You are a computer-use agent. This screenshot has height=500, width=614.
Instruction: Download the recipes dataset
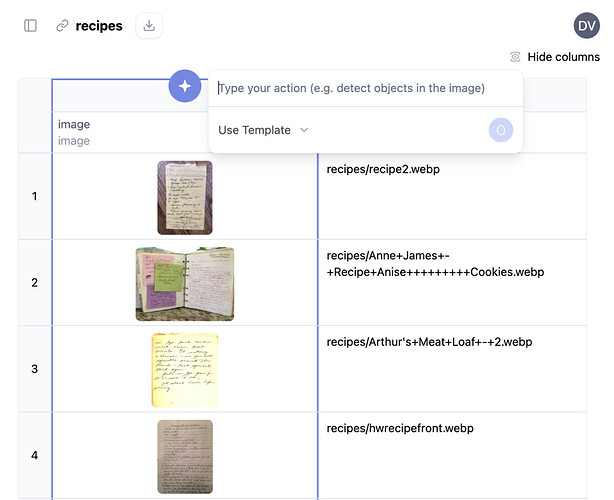(149, 26)
